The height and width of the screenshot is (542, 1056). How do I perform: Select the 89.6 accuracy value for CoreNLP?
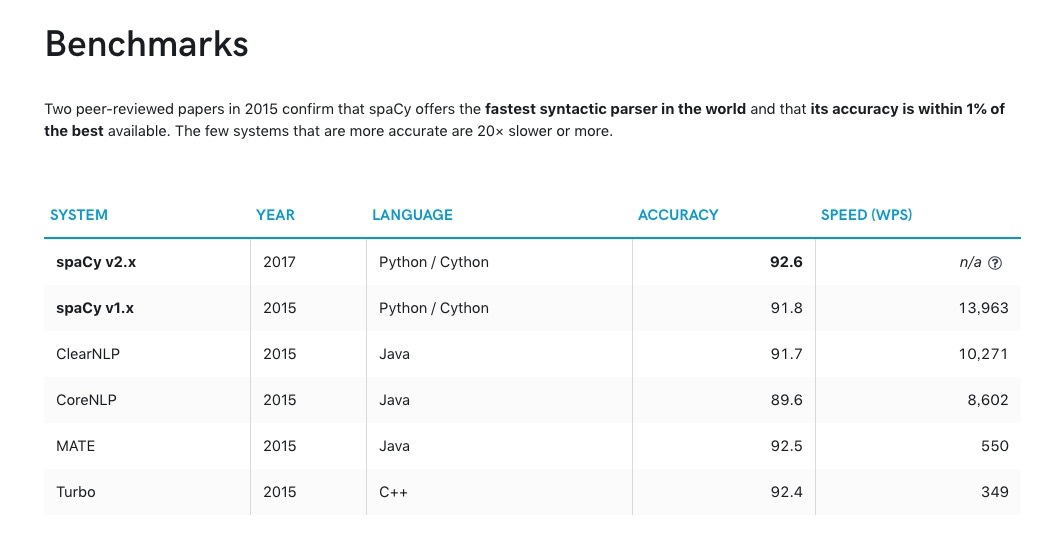pos(786,400)
